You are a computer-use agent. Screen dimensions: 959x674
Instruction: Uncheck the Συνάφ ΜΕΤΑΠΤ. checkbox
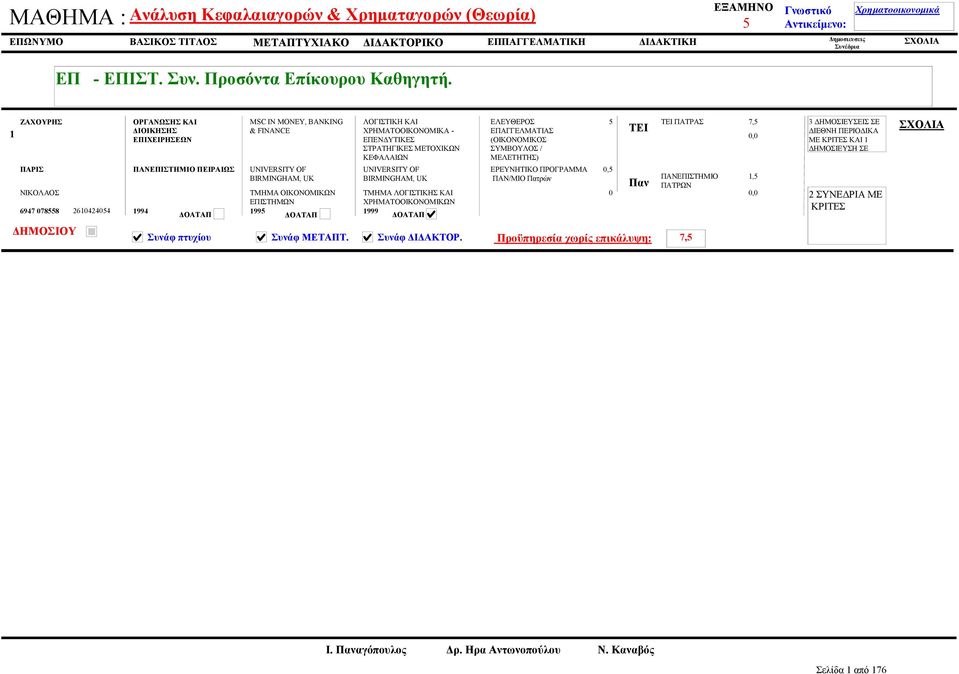tap(262, 237)
